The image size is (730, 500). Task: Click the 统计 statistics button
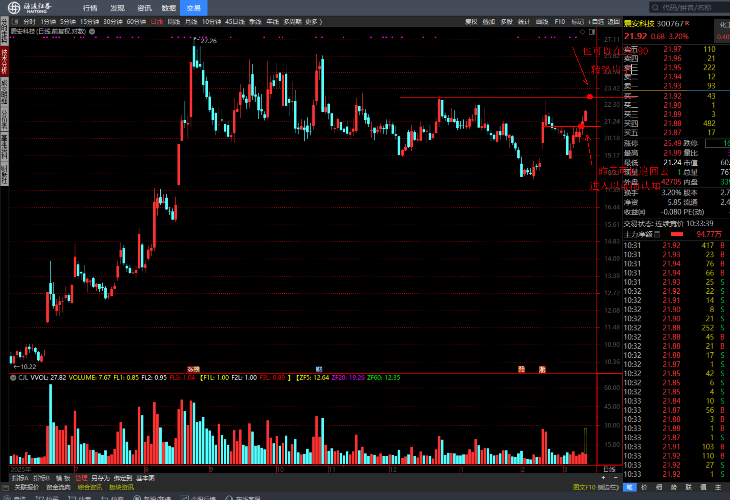[x=524, y=22]
